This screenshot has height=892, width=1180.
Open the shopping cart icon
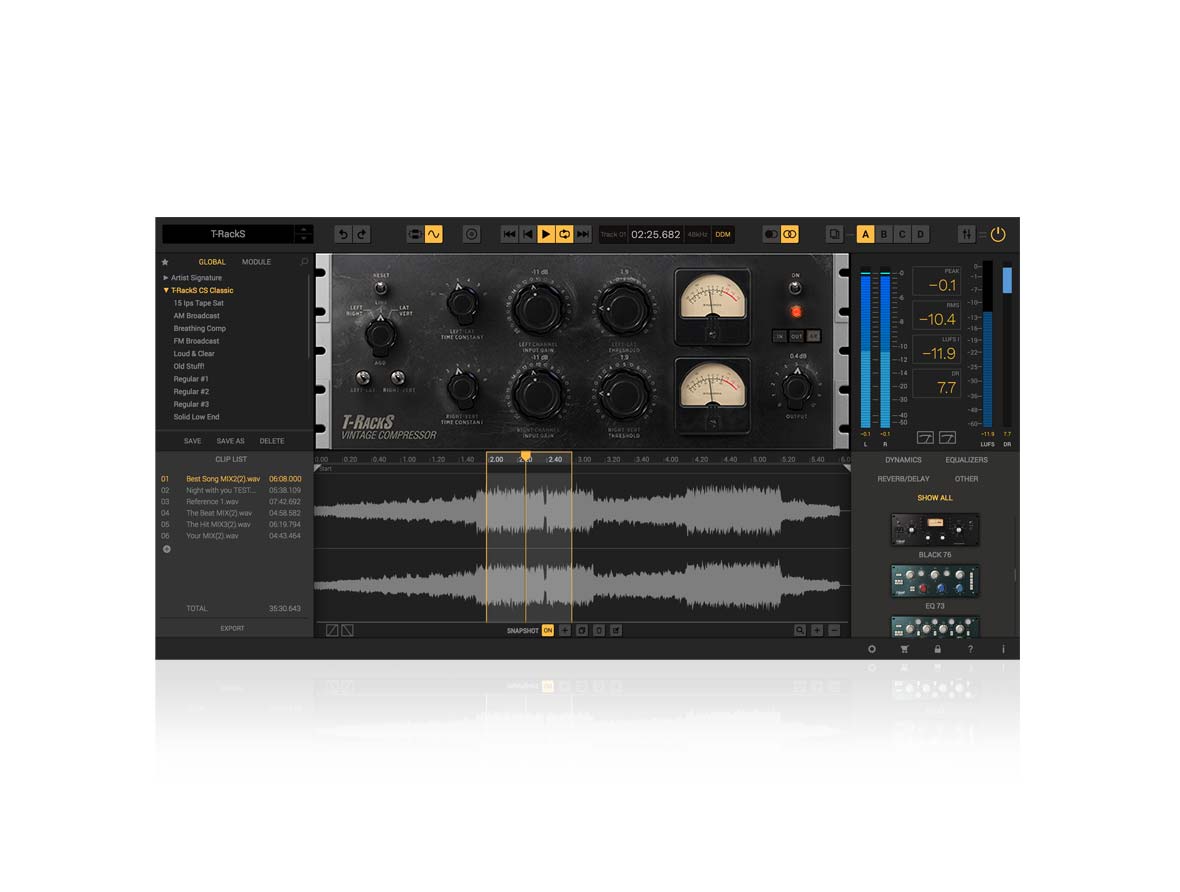[905, 650]
